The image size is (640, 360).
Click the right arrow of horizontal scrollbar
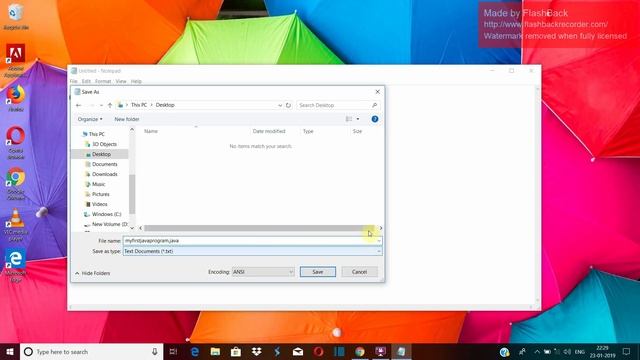click(380, 228)
